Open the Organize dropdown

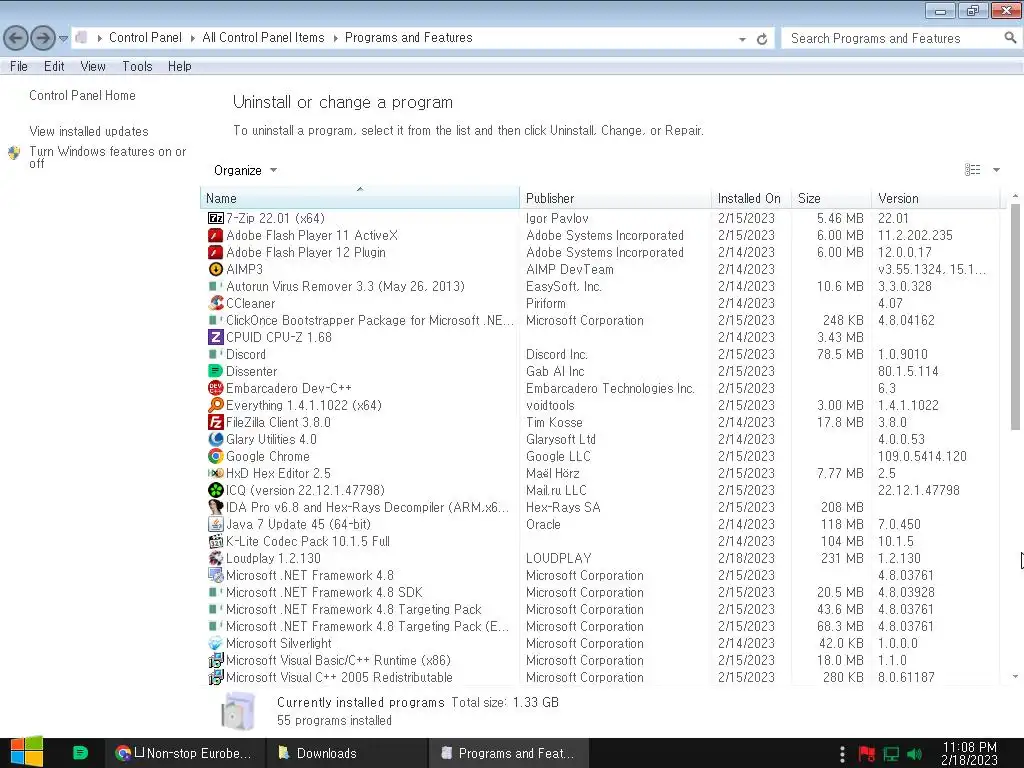[246, 170]
